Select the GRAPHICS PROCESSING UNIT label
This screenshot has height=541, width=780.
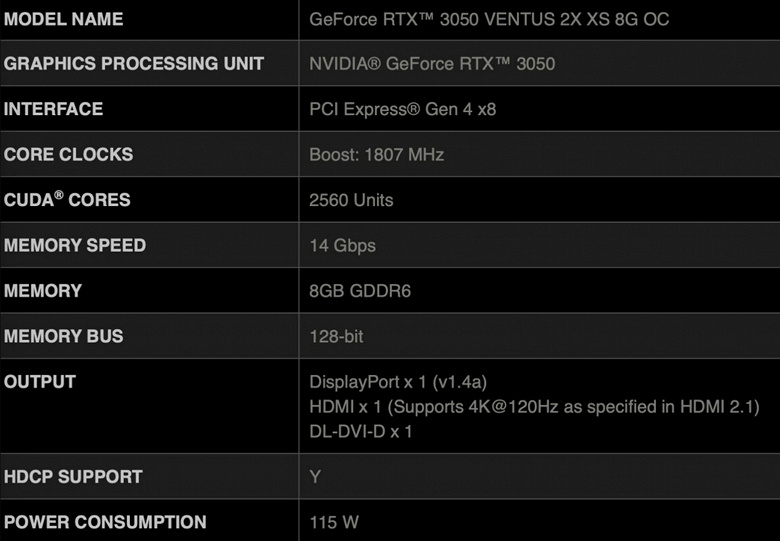coord(134,64)
